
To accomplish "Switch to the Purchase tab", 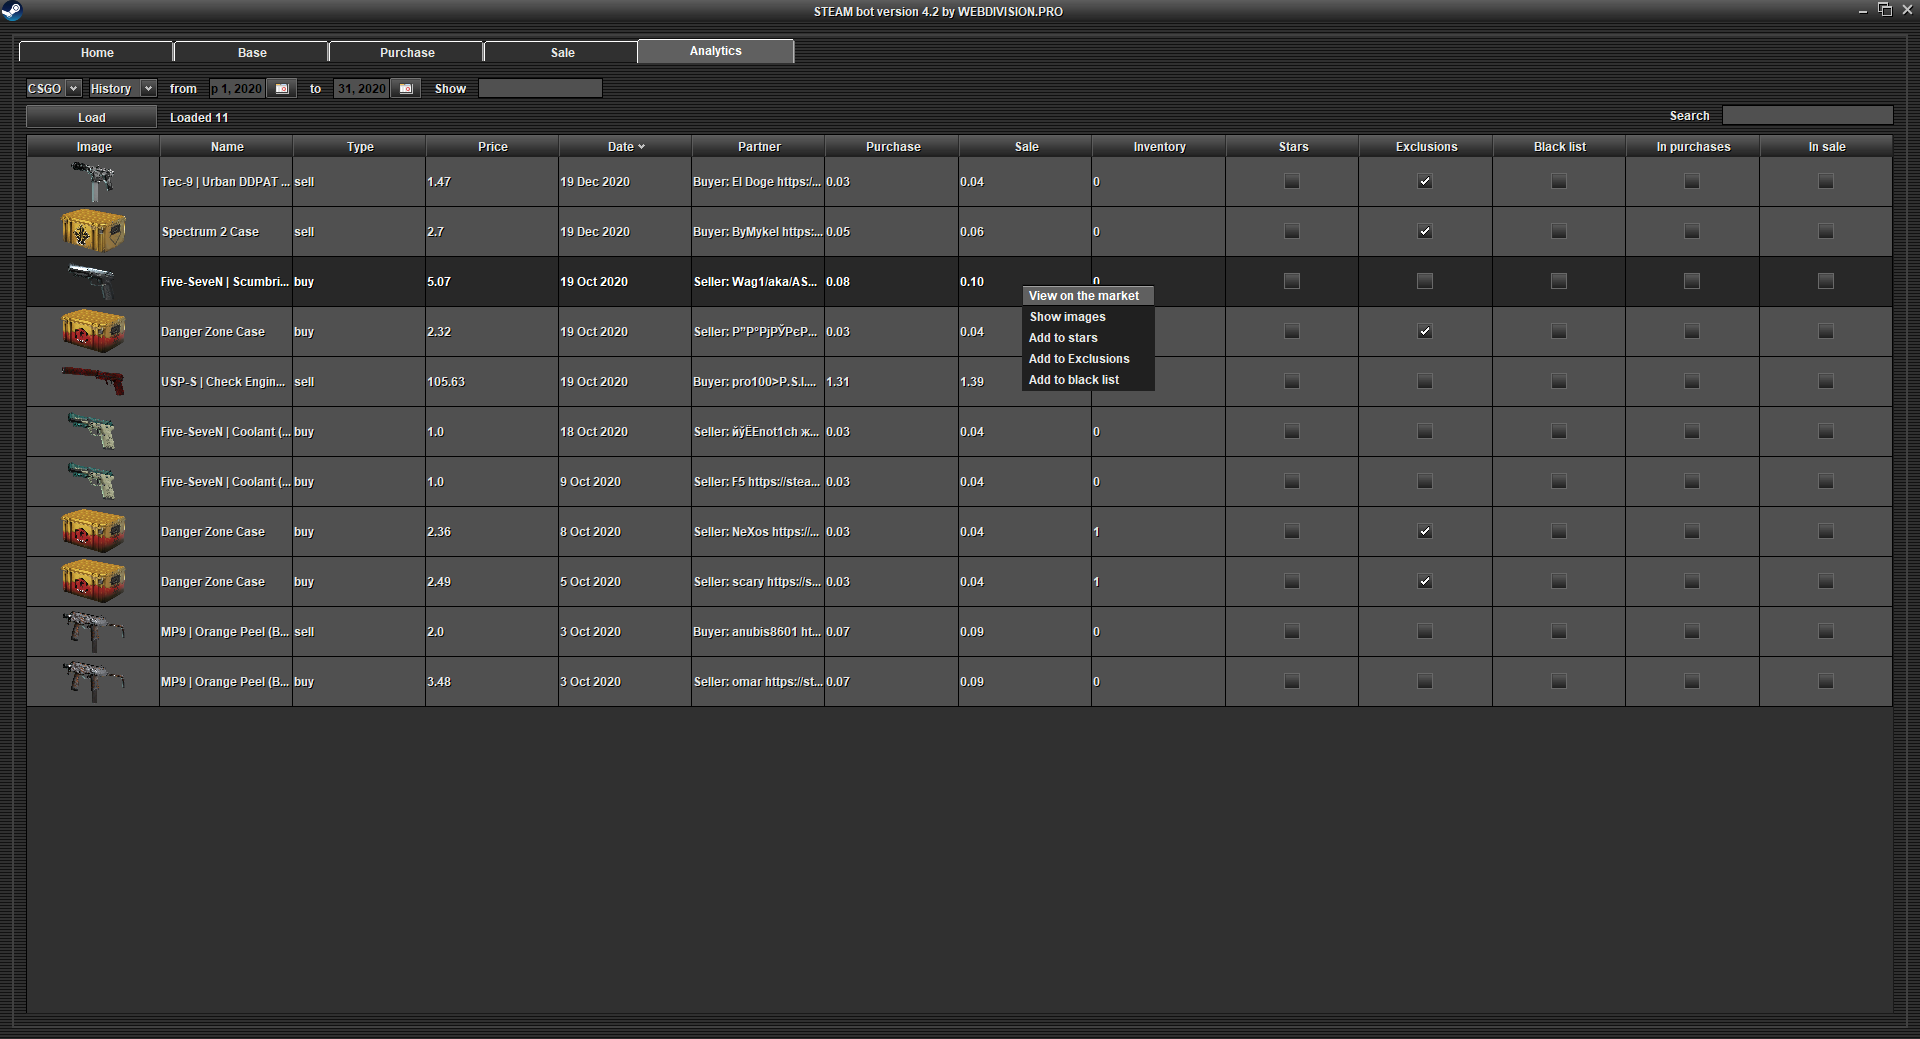I will click(x=407, y=53).
